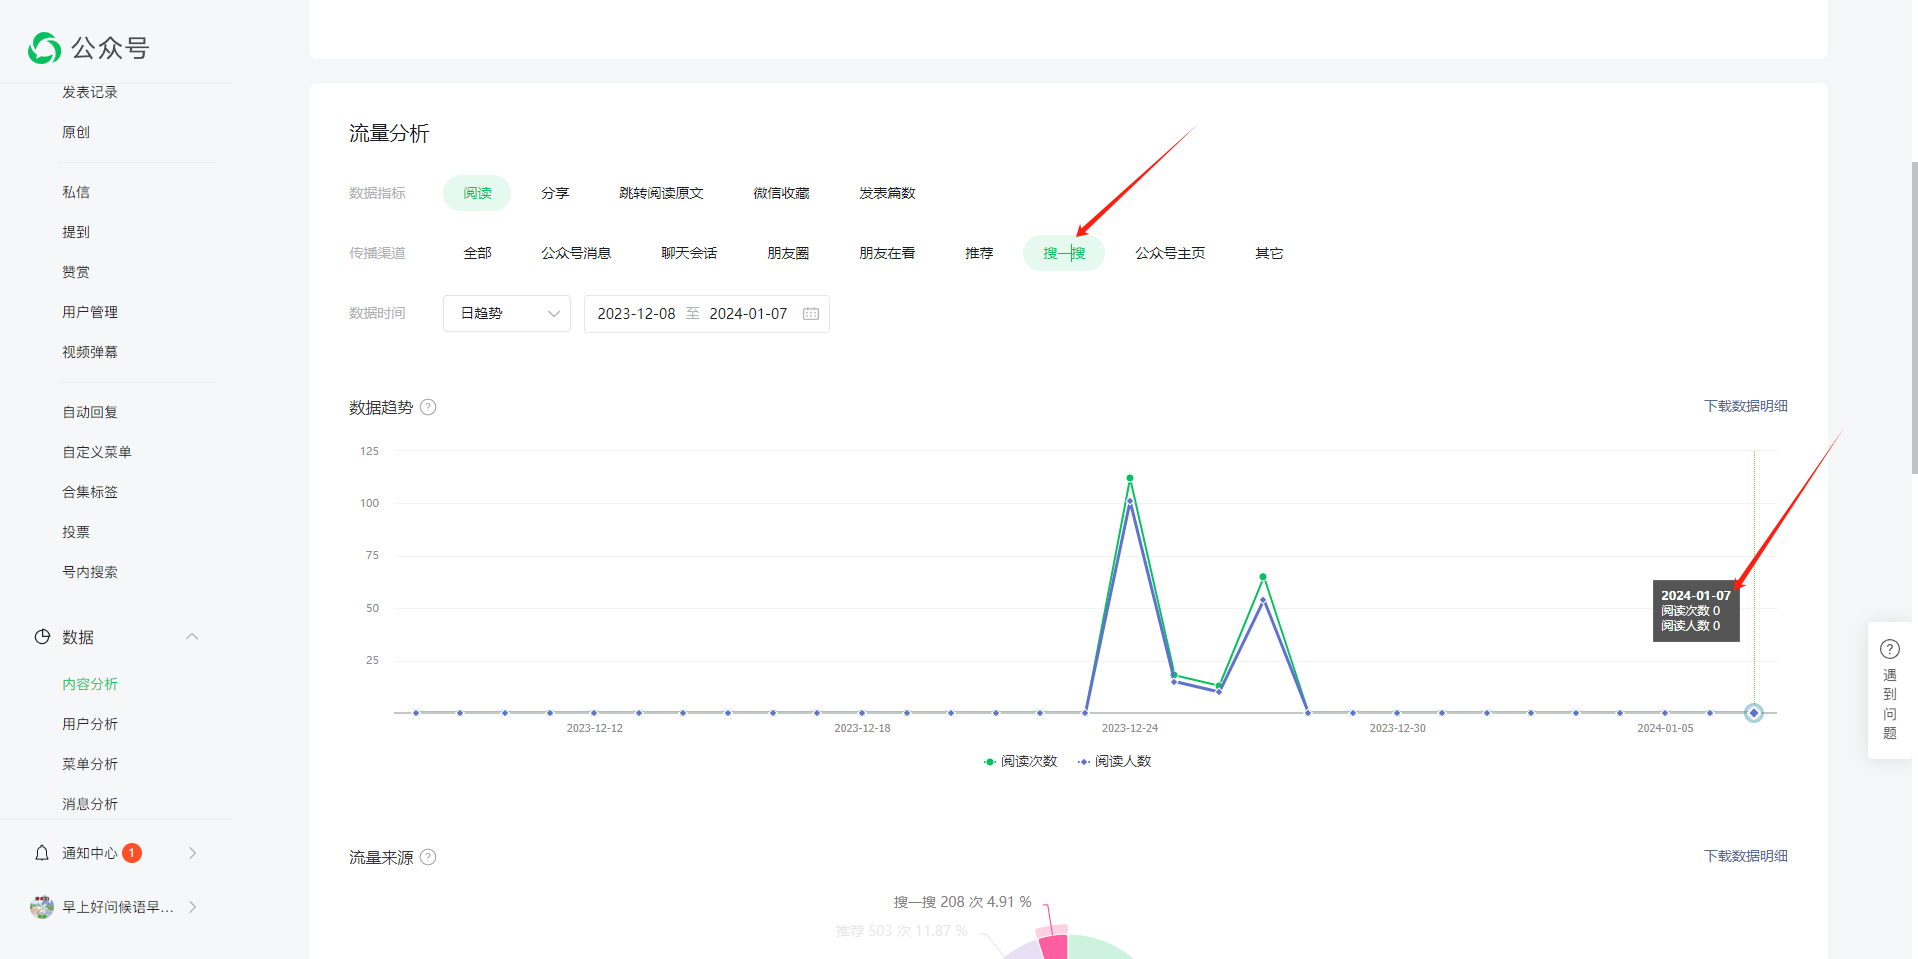The height and width of the screenshot is (959, 1918).
Task: Open 原创 in the sidebar
Action: (x=76, y=132)
